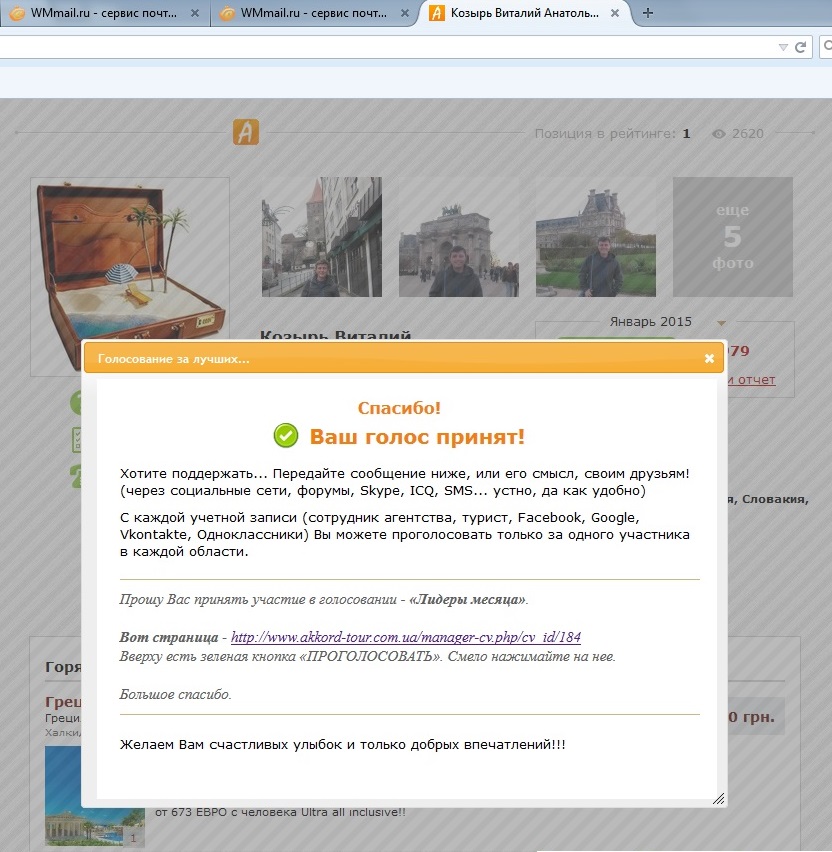Expand the Январь 2015 month dropdown
This screenshot has width=832, height=852.
point(721,323)
